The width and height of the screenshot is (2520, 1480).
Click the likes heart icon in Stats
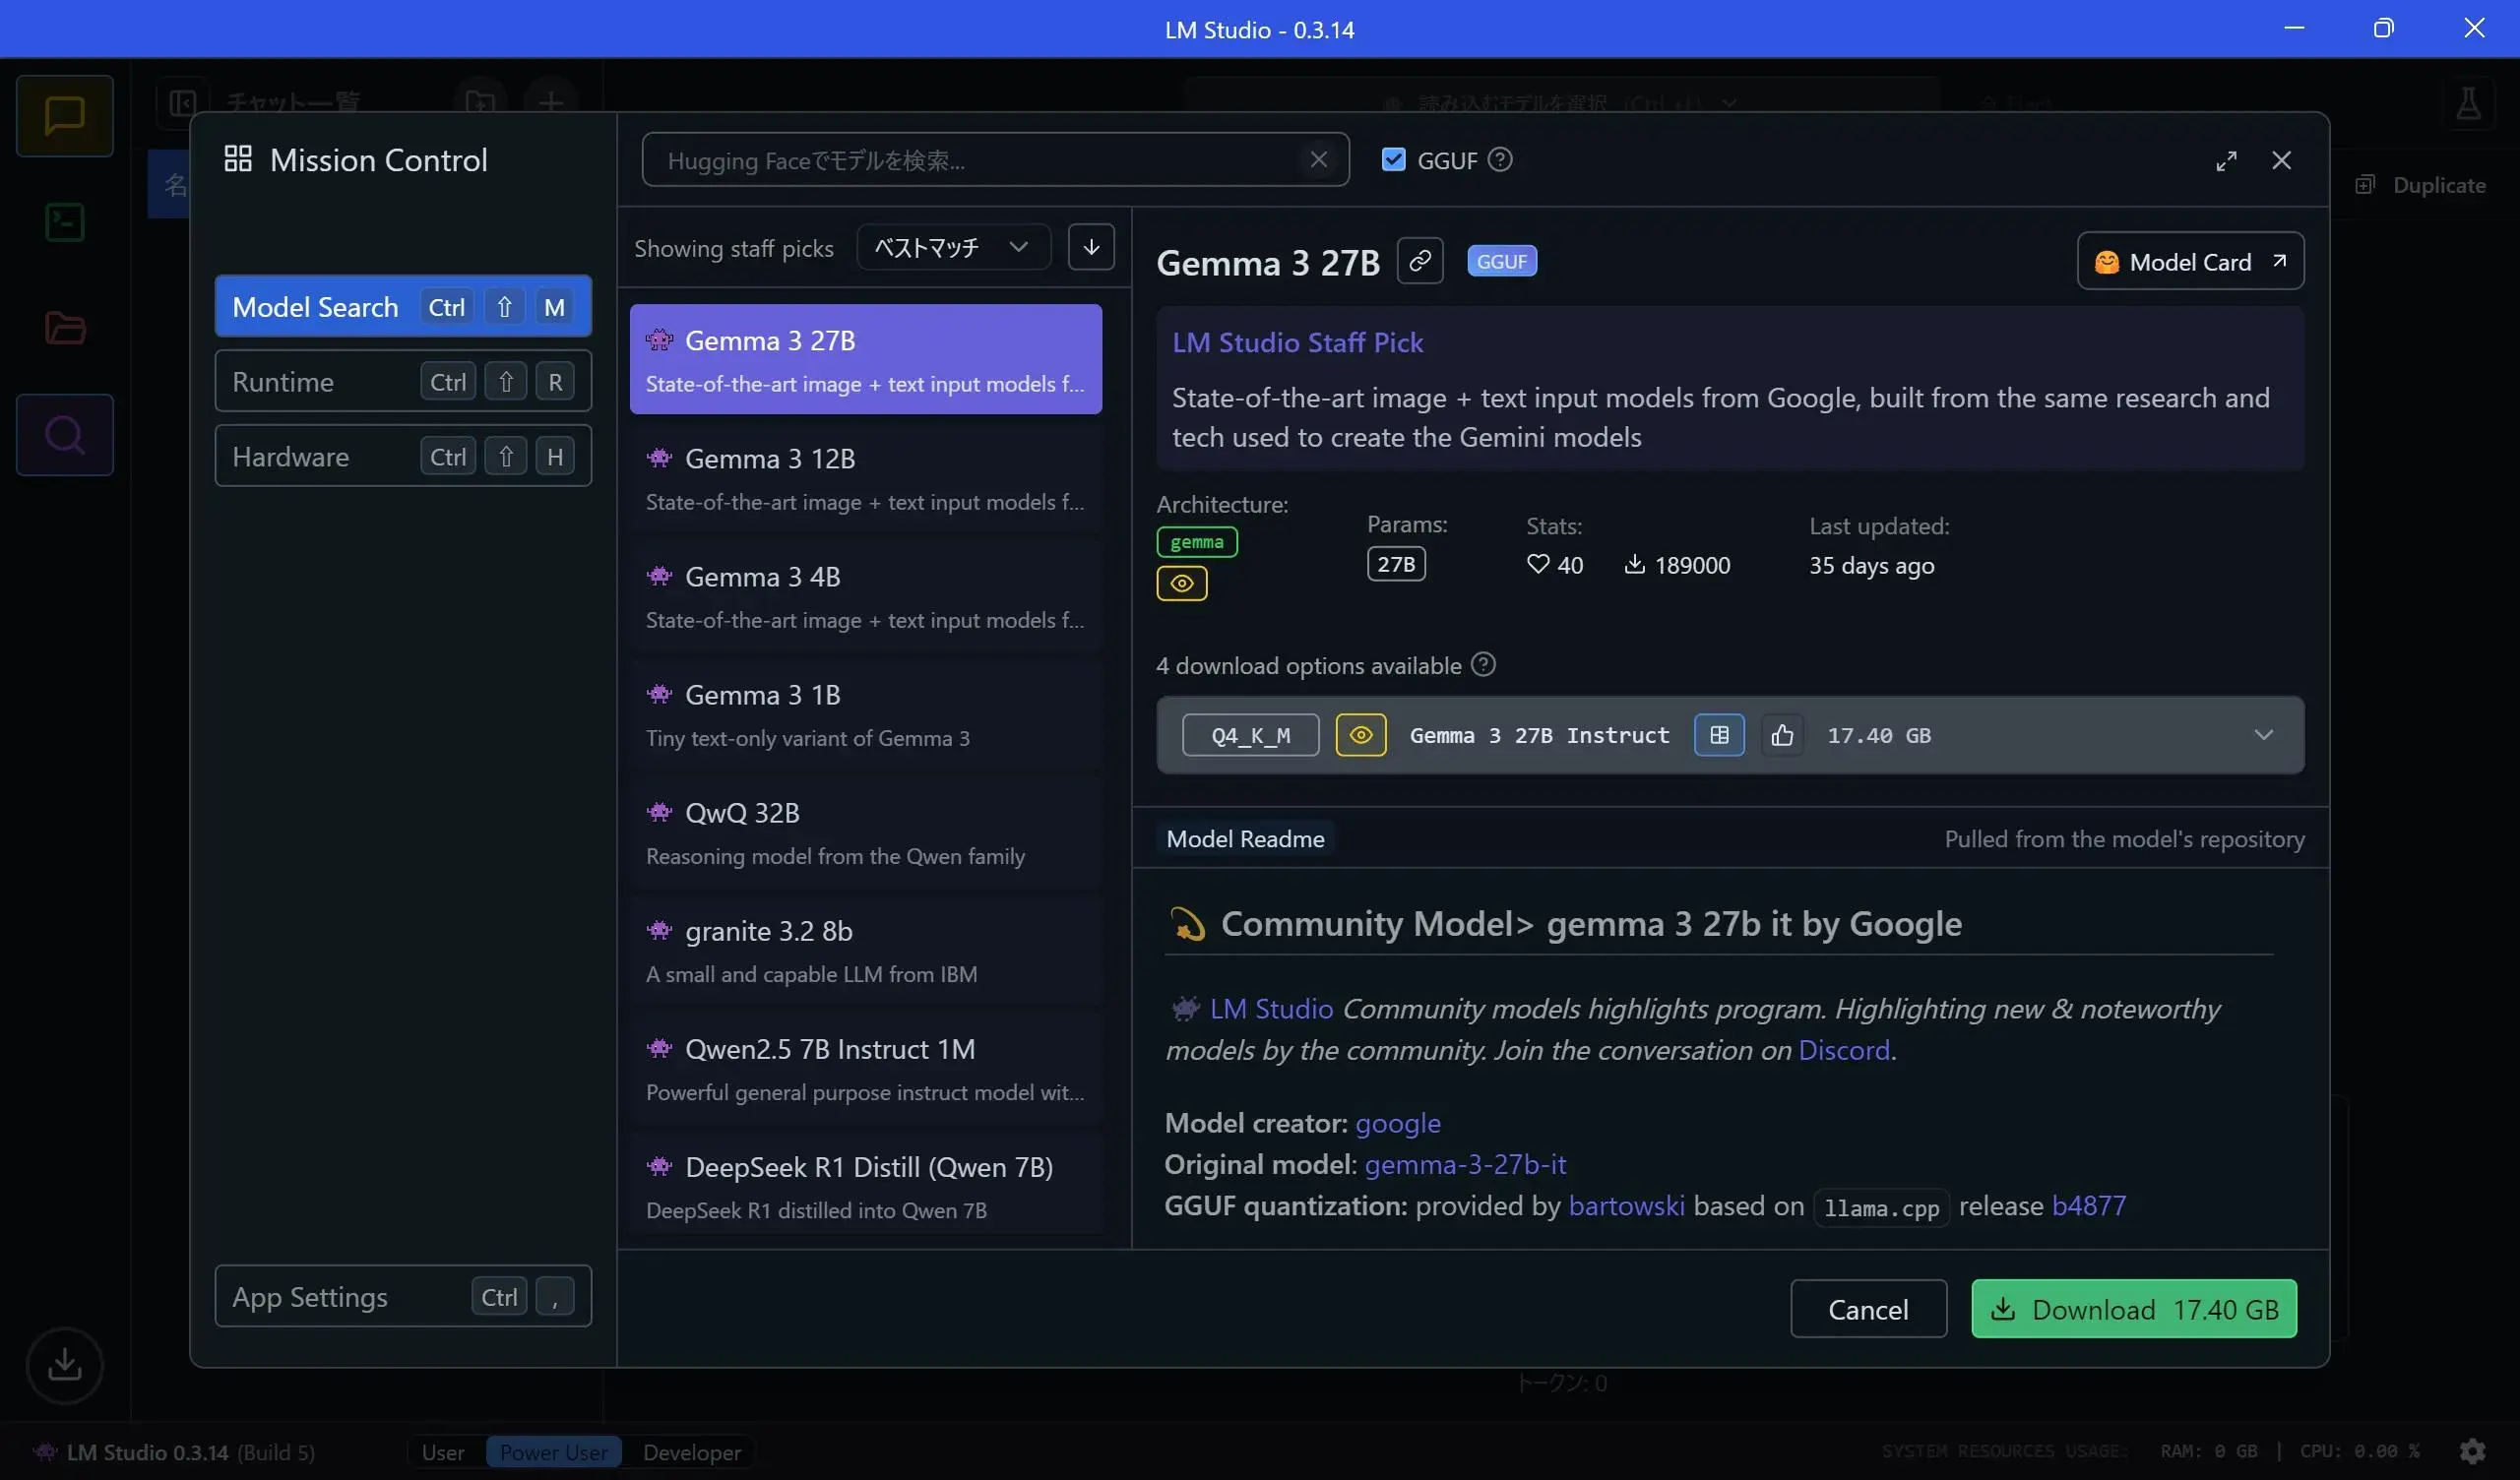point(1538,564)
